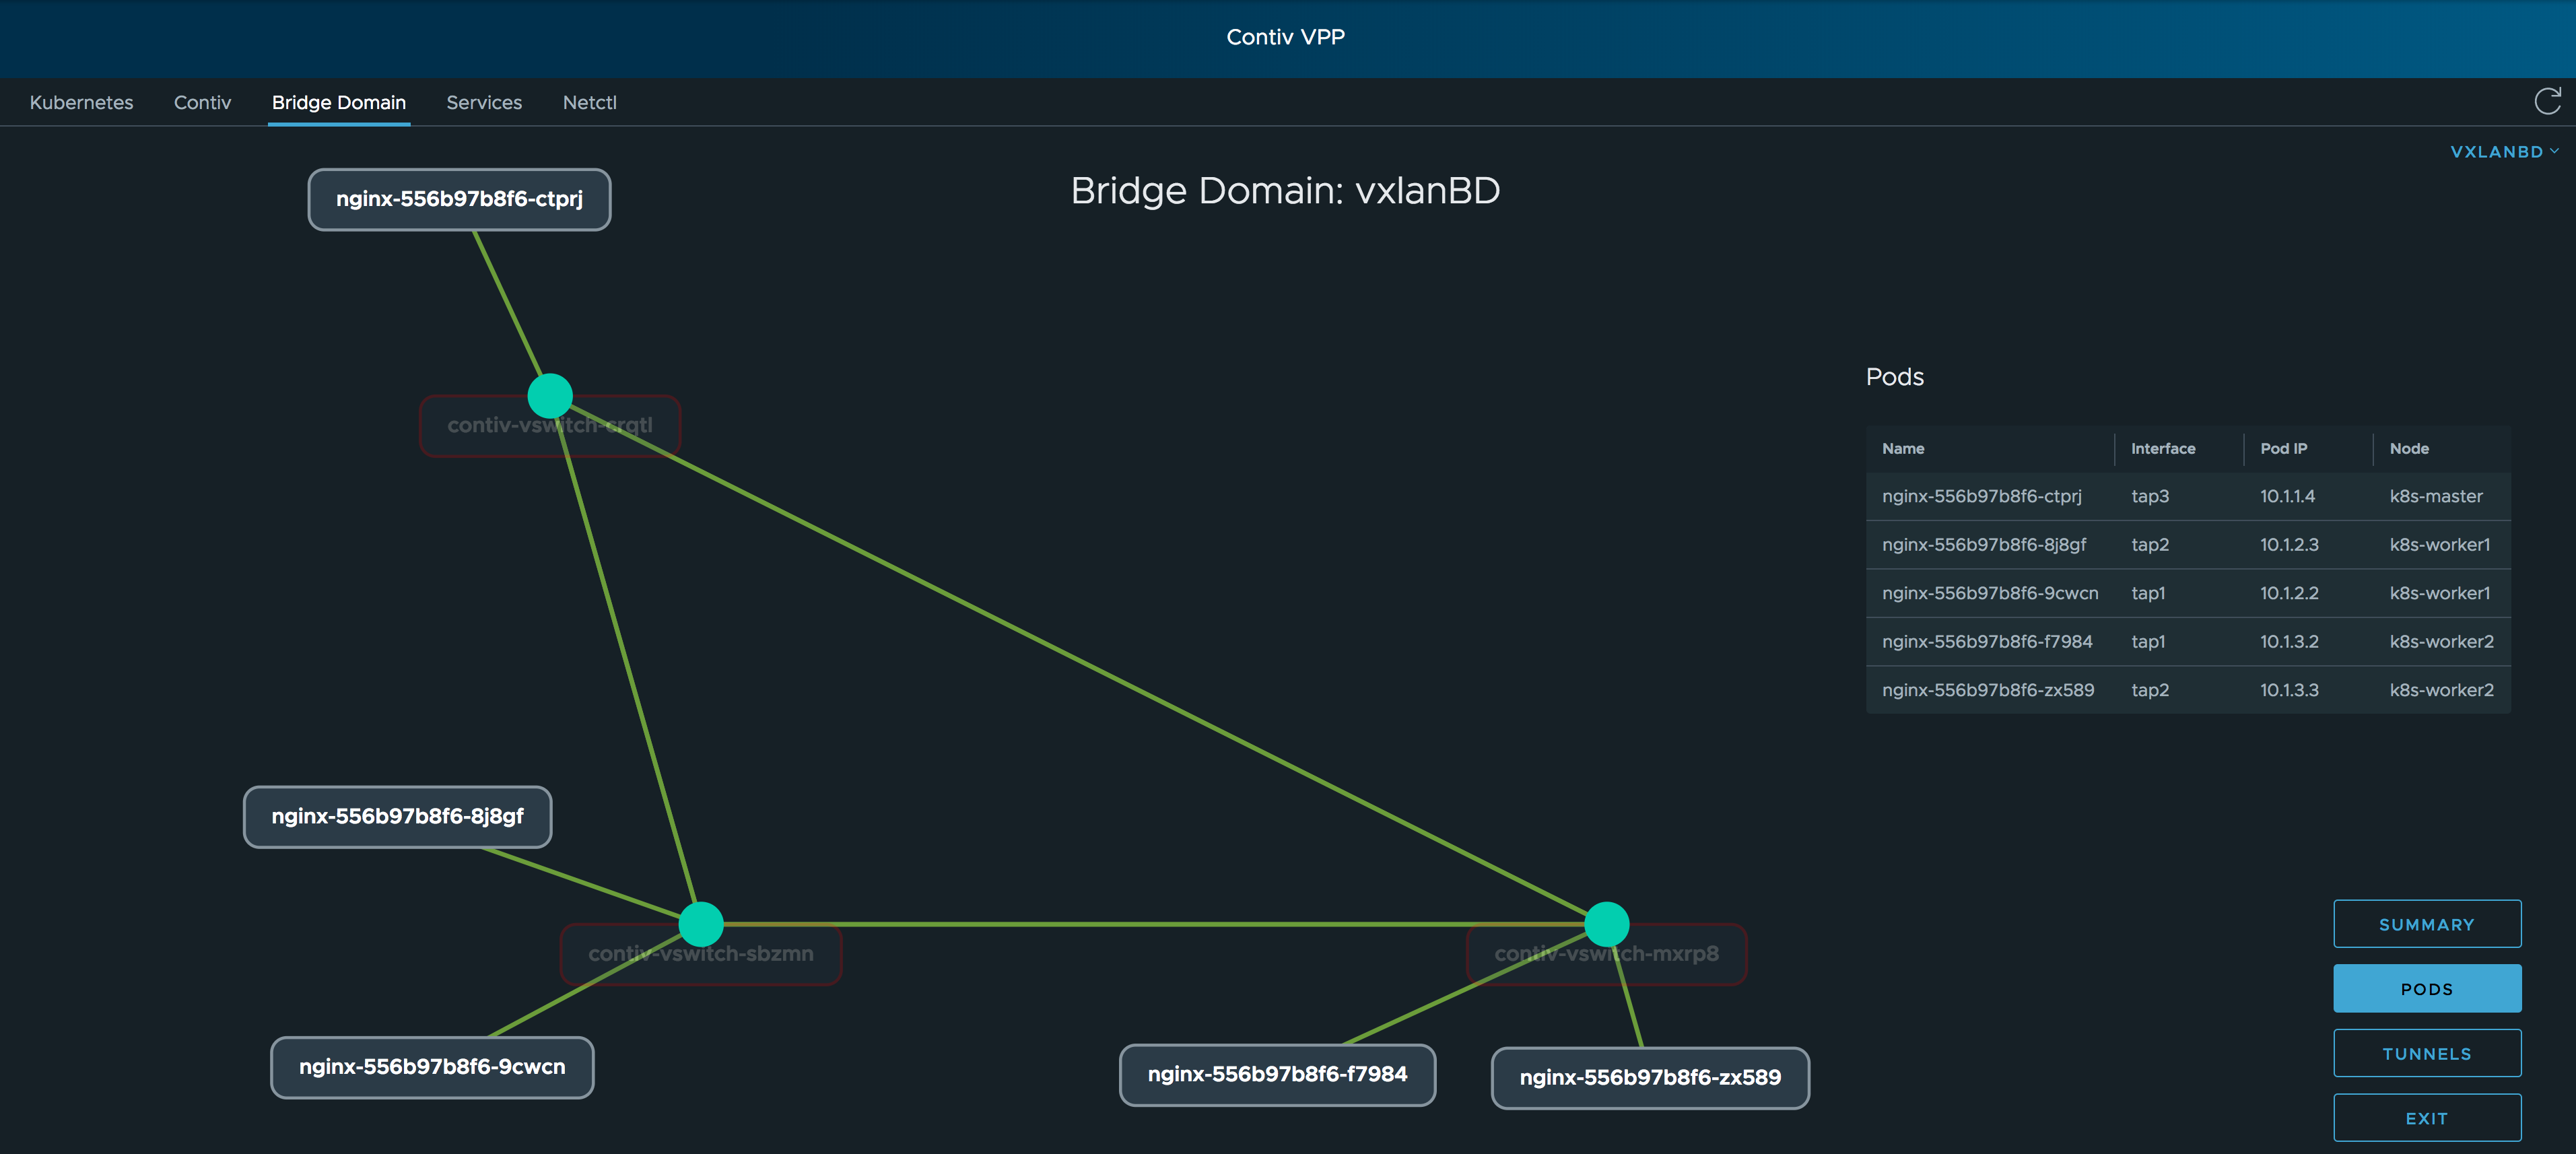Click the contiv-vswitch-mxrp8 green circle node
Image resolution: width=2576 pixels, height=1154 pixels.
[1607, 924]
